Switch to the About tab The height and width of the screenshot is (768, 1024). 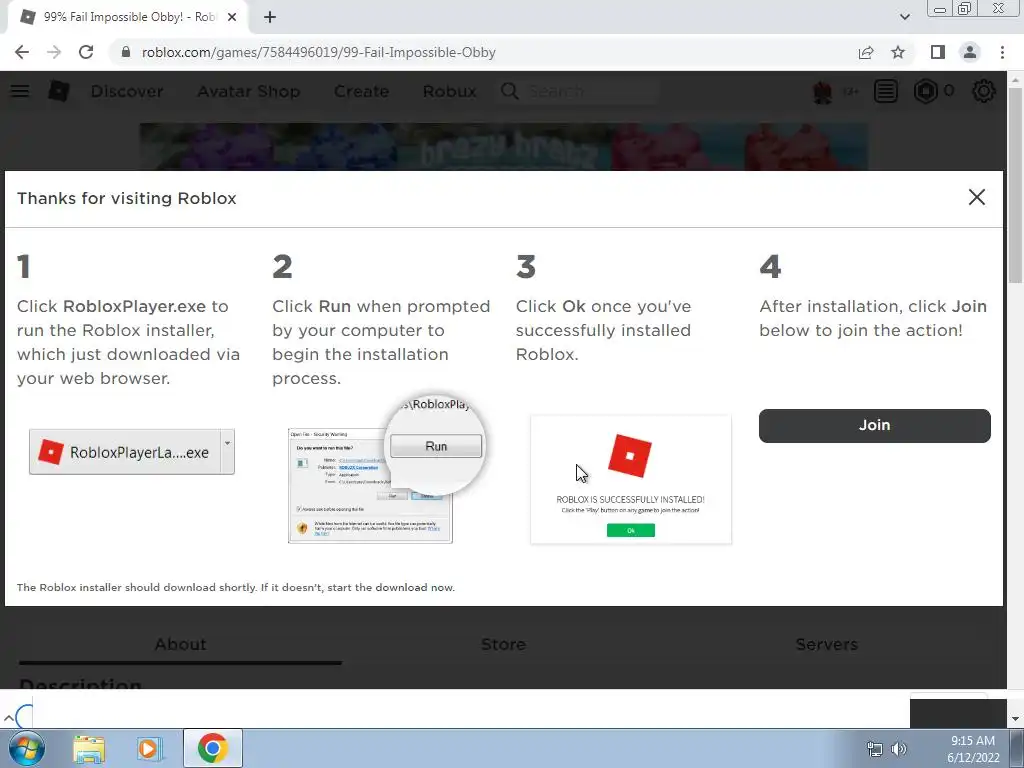tap(180, 645)
